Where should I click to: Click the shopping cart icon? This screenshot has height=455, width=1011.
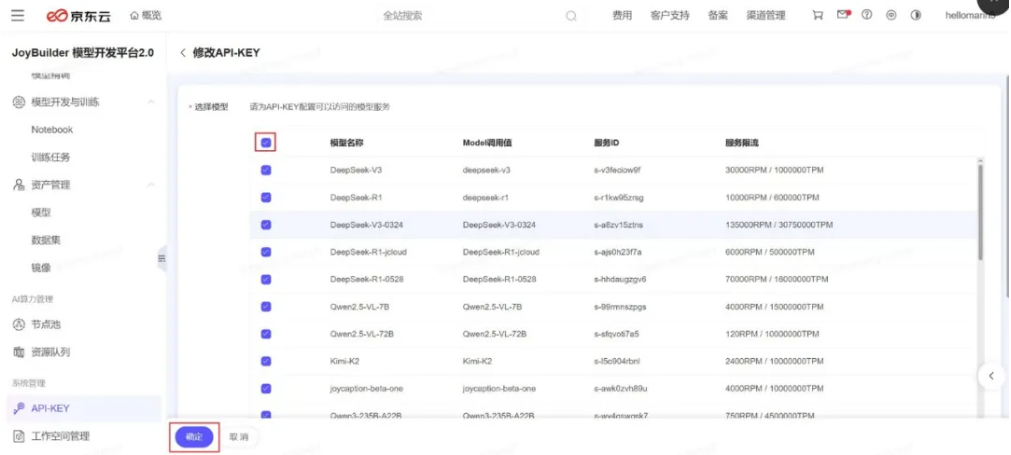818,15
